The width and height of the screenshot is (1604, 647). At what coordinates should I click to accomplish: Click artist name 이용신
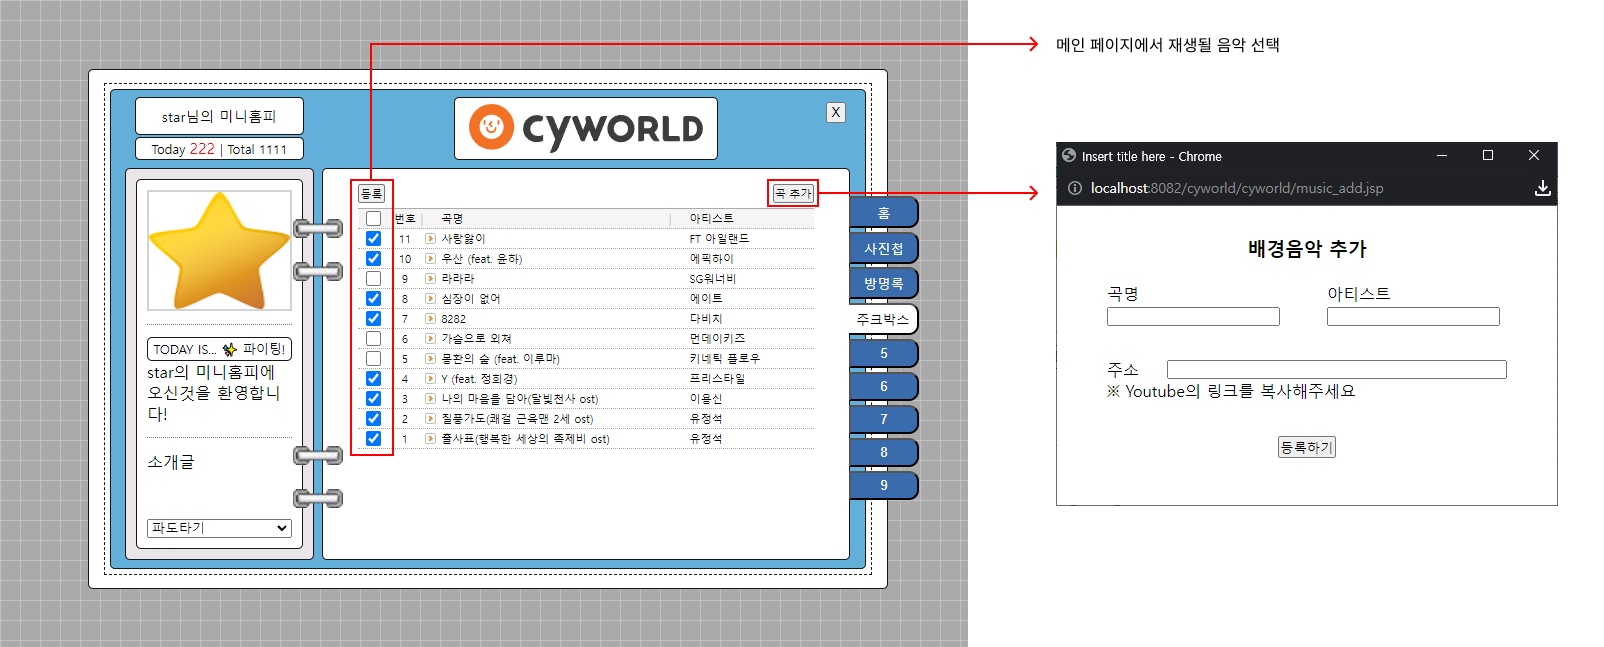pos(706,398)
